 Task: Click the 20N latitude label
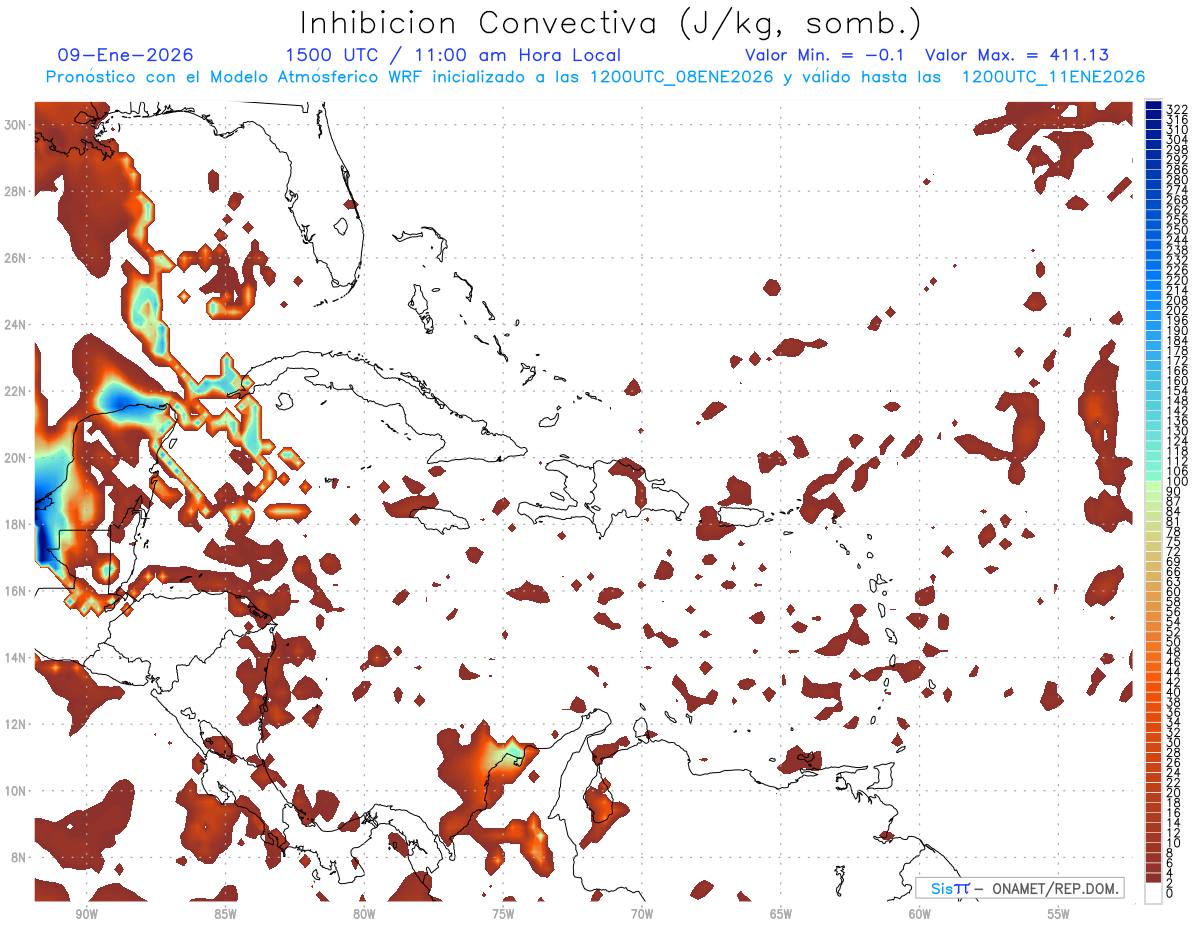(x=17, y=458)
